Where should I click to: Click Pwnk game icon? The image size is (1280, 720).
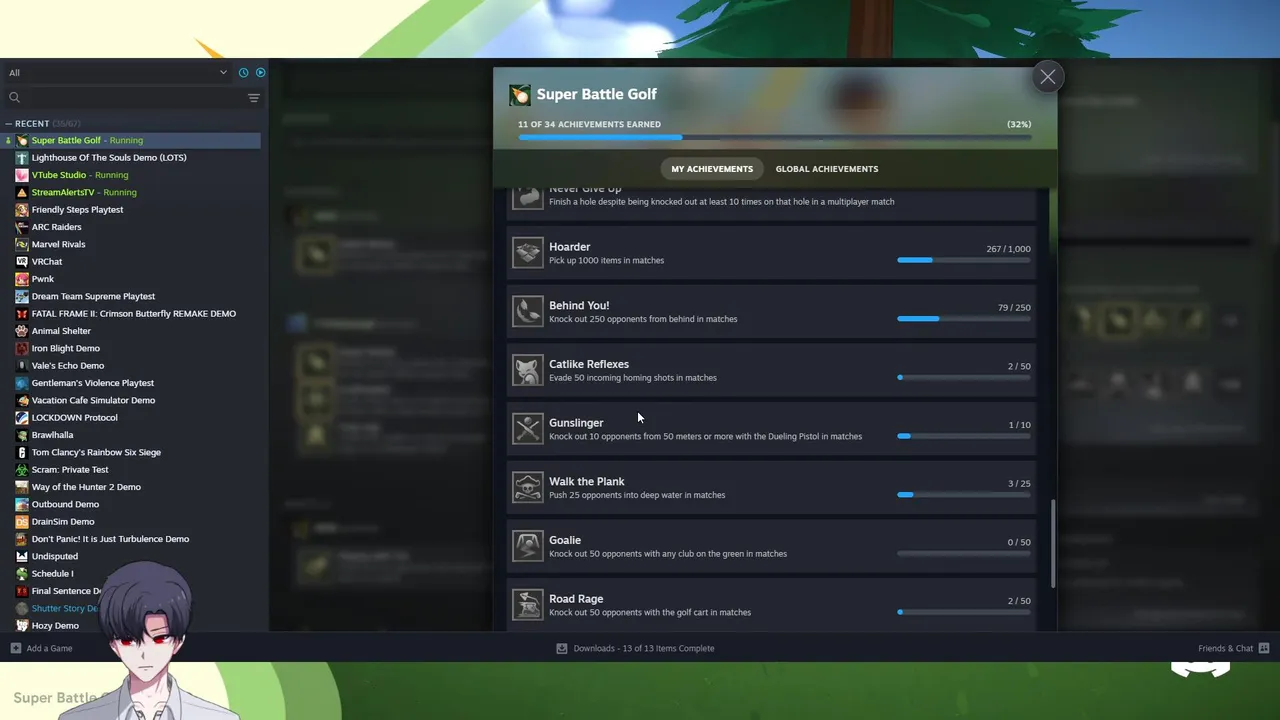(x=22, y=279)
